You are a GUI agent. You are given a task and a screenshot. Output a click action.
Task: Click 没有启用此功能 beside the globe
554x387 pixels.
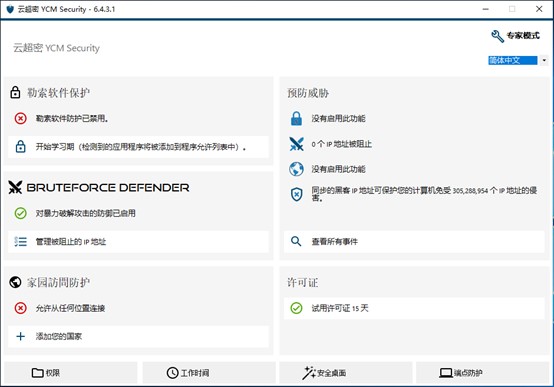pyautogui.click(x=338, y=169)
